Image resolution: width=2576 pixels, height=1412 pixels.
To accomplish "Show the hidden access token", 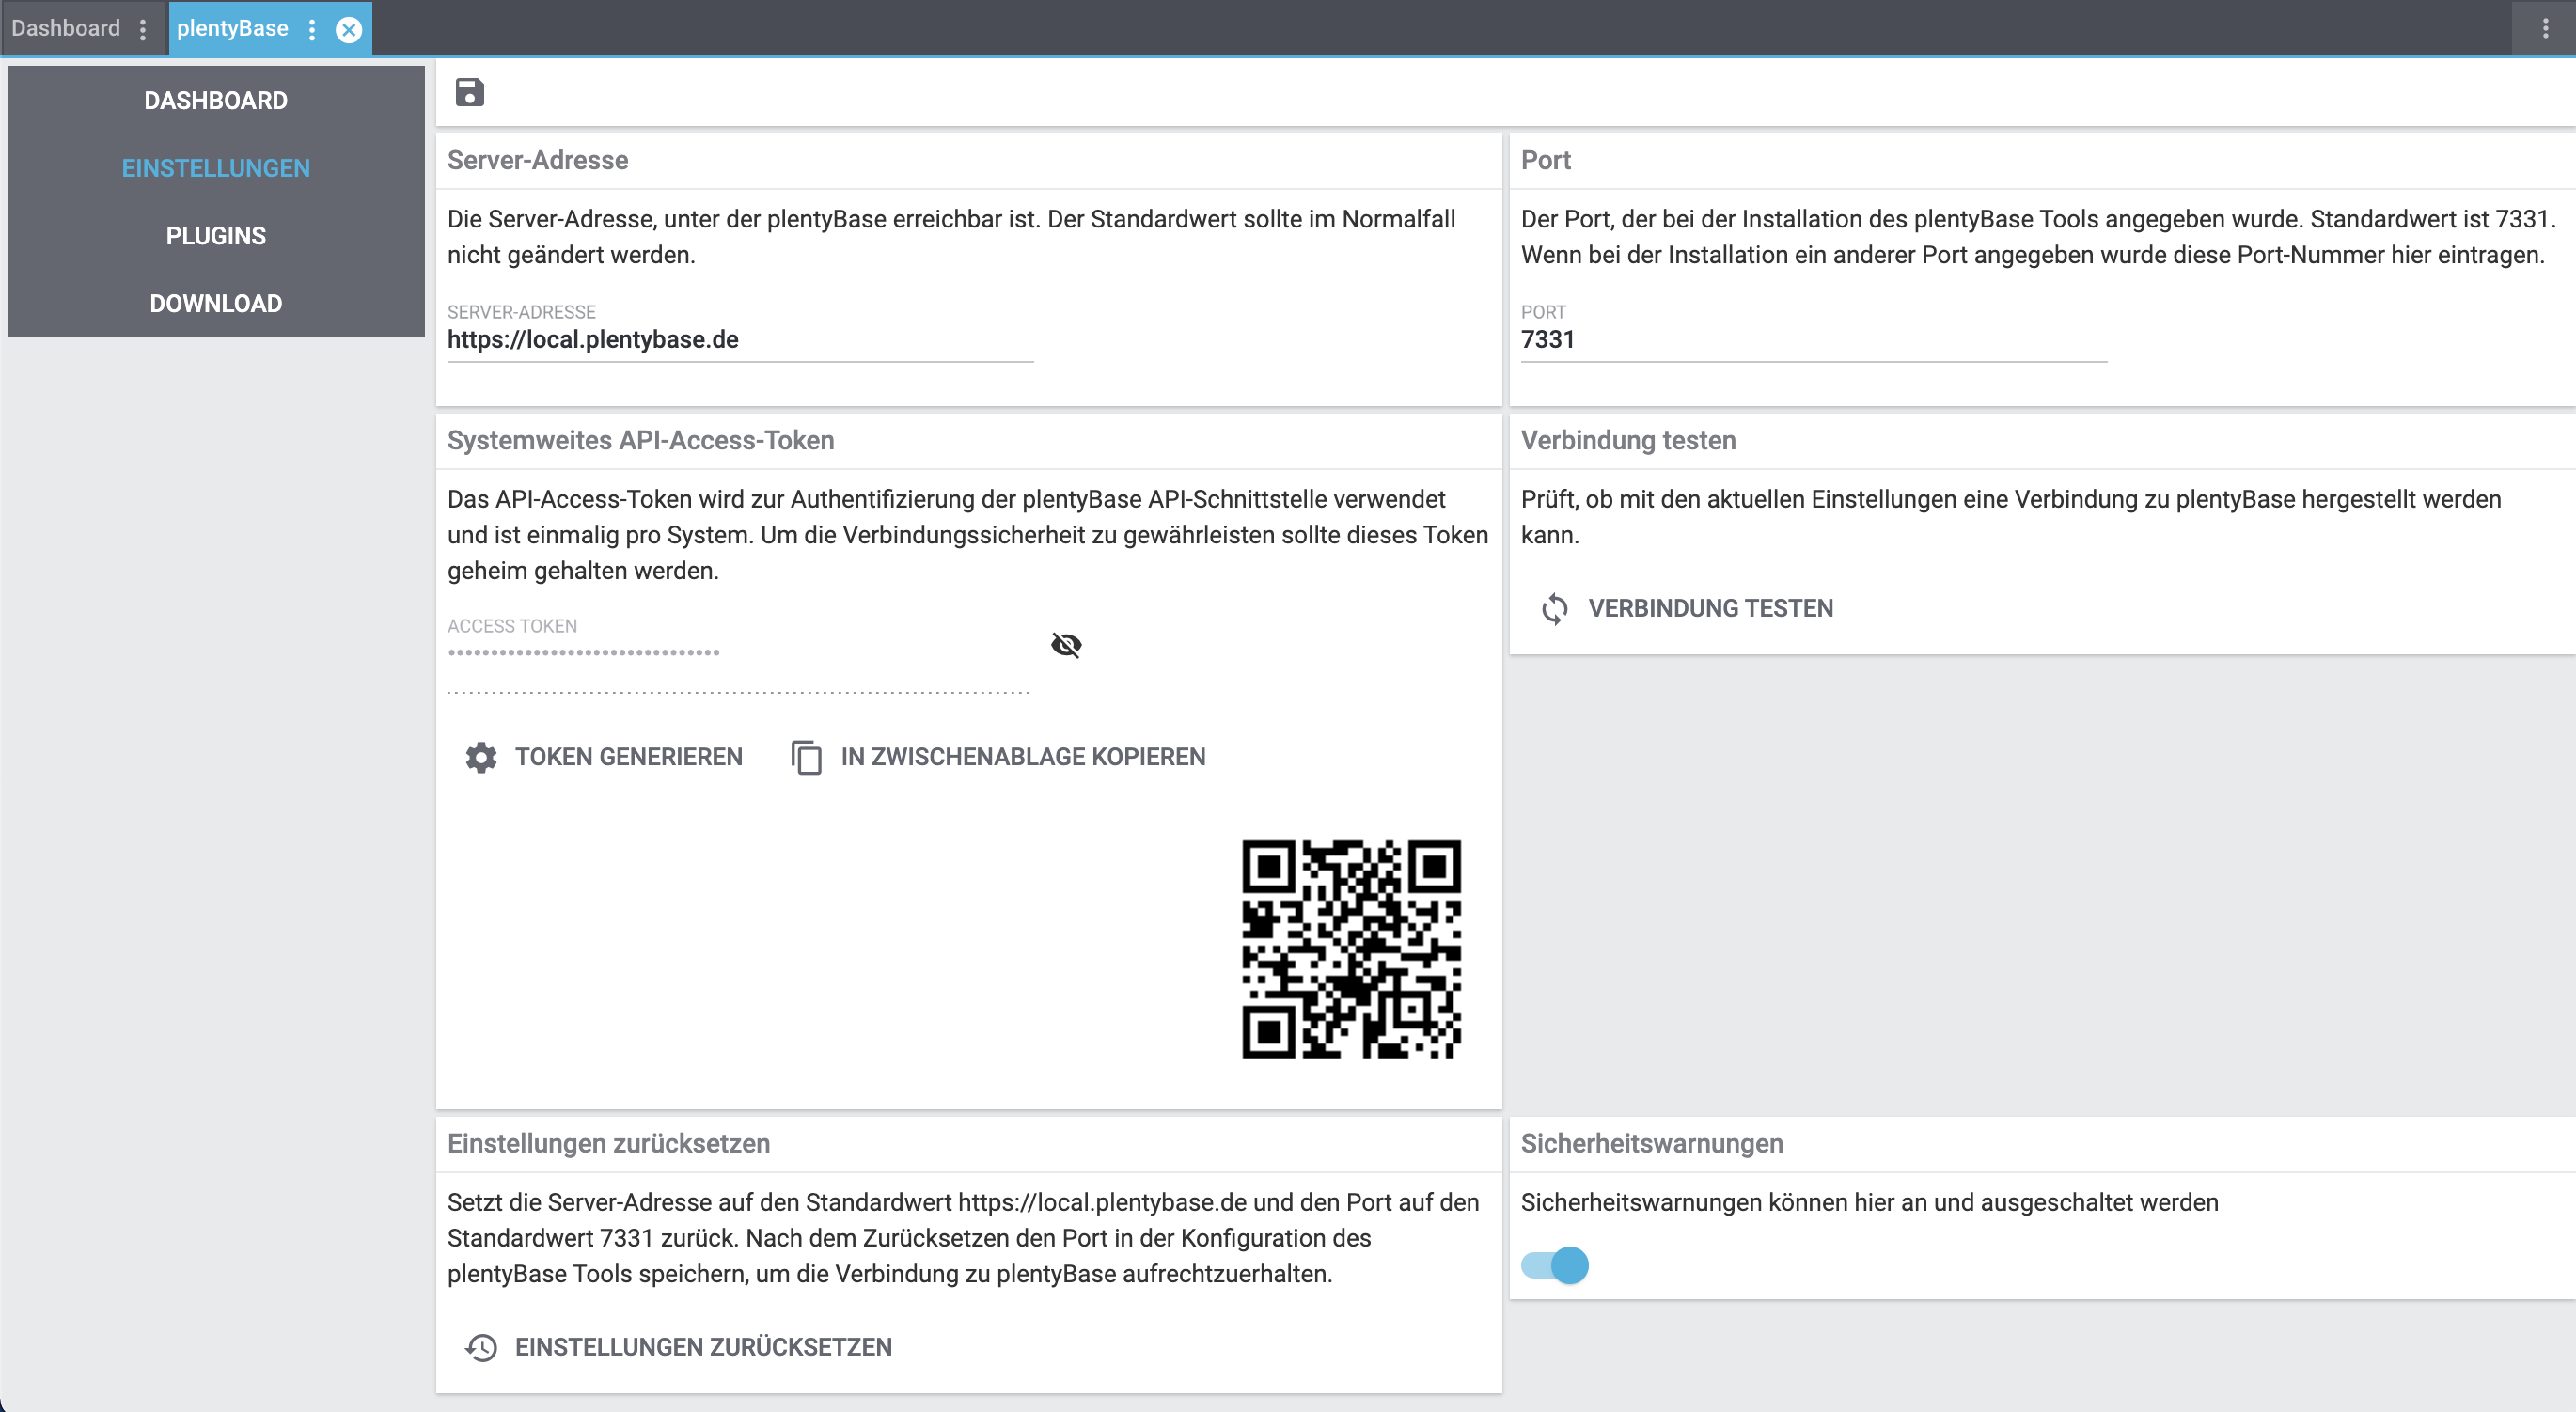I will 1066,645.
